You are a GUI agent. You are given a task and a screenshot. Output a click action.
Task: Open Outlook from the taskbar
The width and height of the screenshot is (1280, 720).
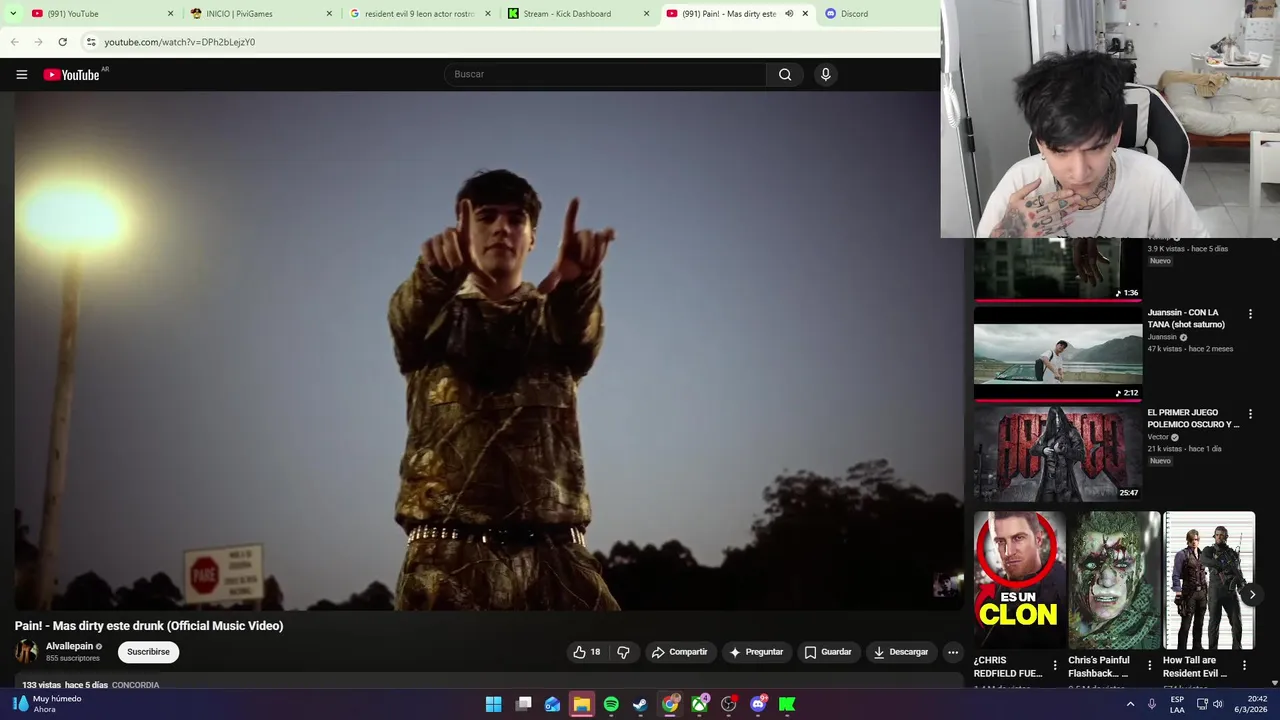click(x=552, y=704)
